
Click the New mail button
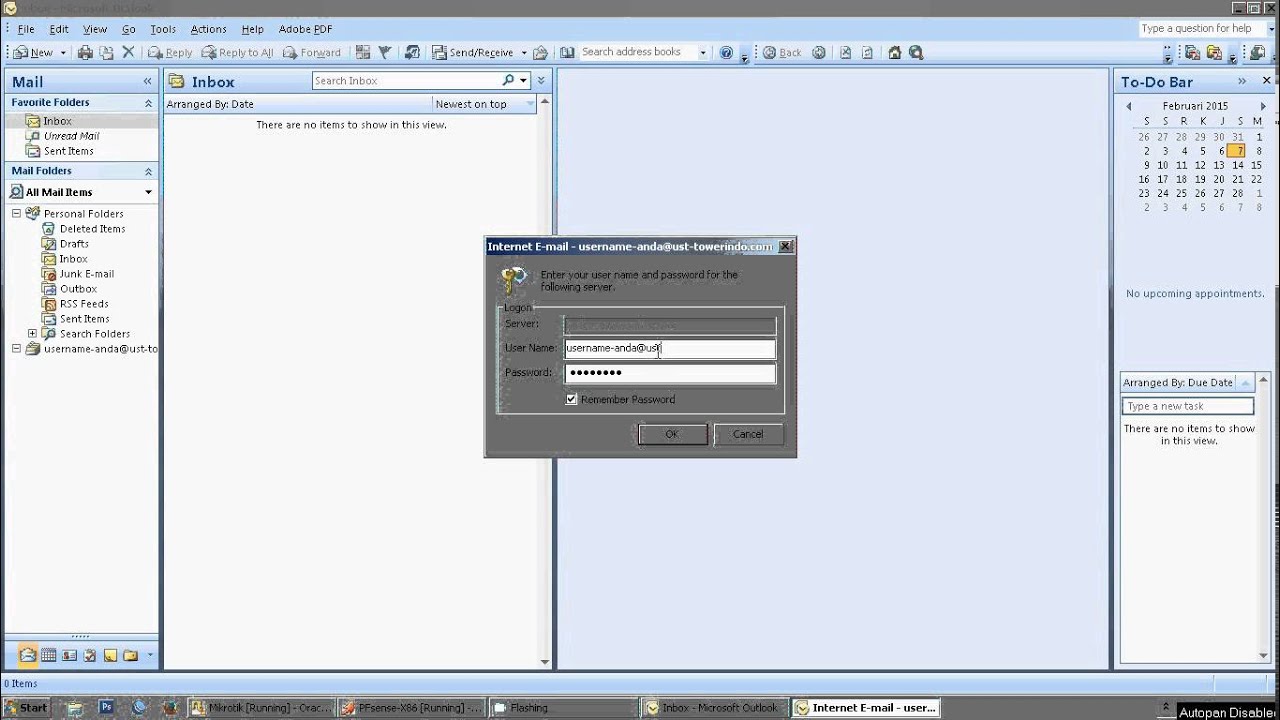coord(34,53)
